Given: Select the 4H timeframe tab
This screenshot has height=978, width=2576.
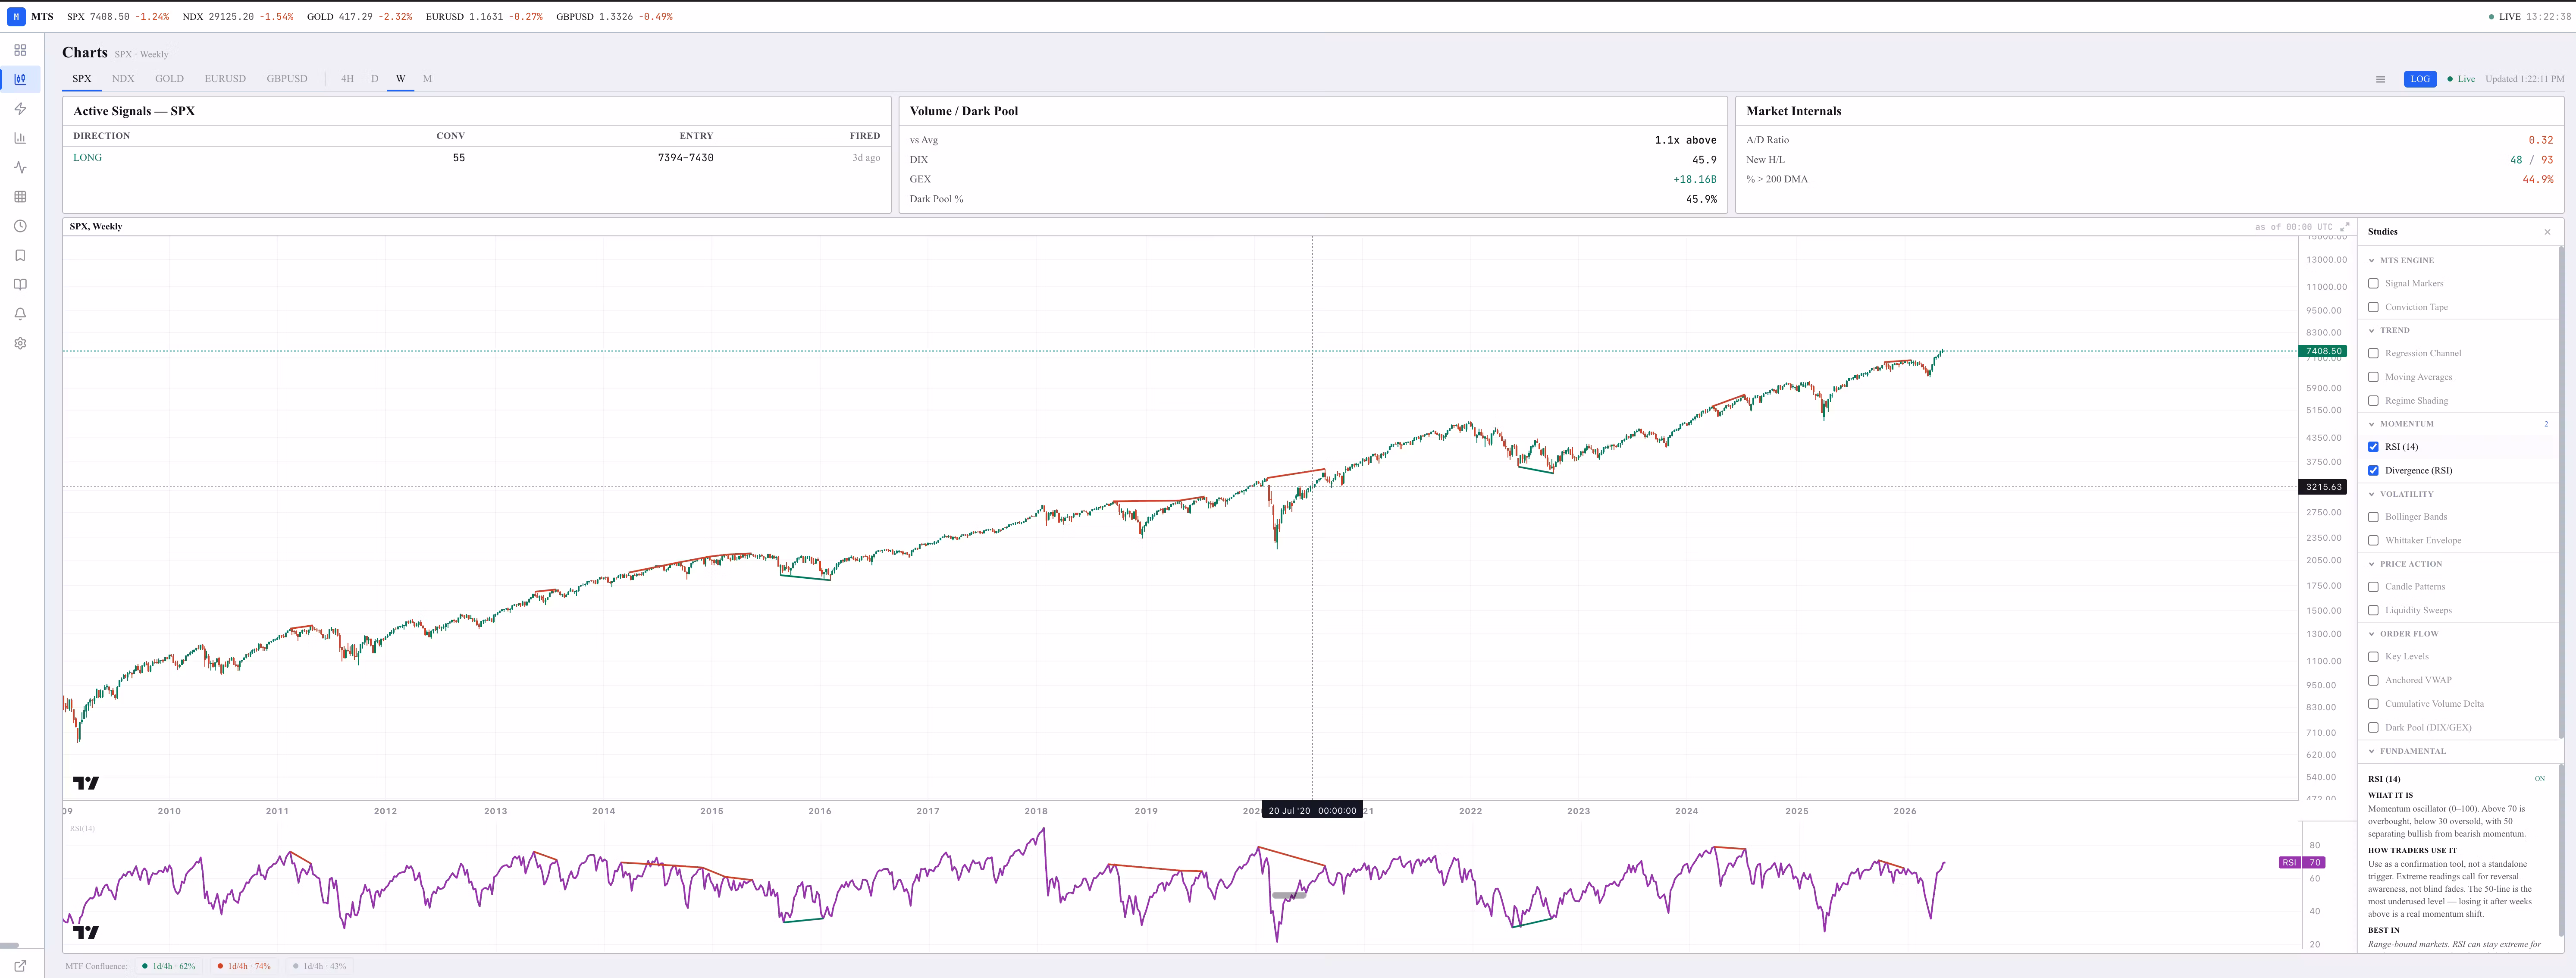Looking at the screenshot, I should (x=347, y=79).
